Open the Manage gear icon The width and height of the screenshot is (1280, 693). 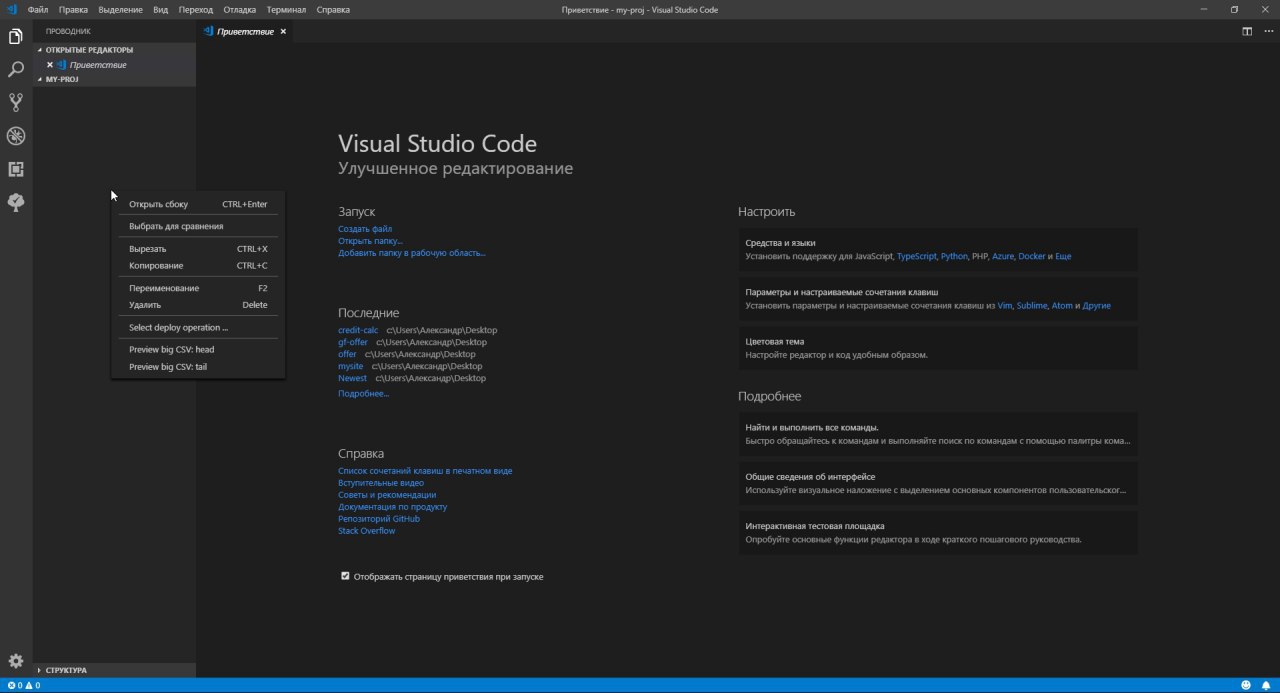pyautogui.click(x=16, y=661)
